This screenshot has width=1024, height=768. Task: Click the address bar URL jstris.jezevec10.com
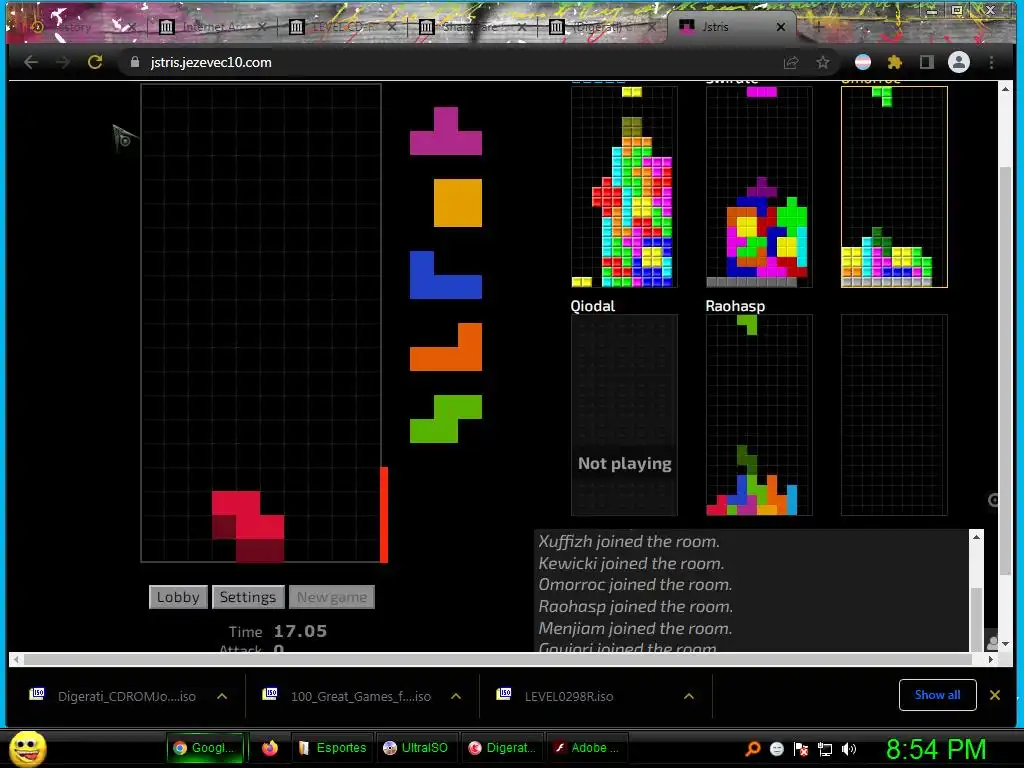(x=211, y=62)
